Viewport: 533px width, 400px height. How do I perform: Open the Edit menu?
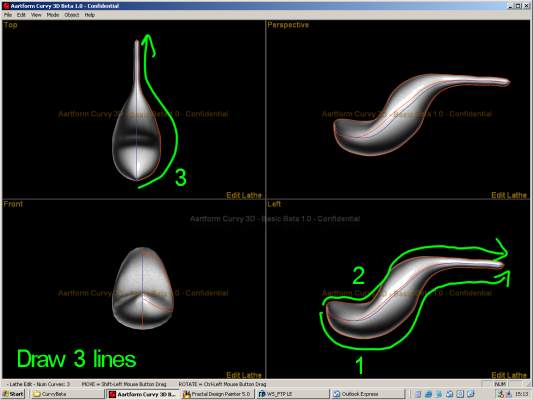[x=21, y=15]
